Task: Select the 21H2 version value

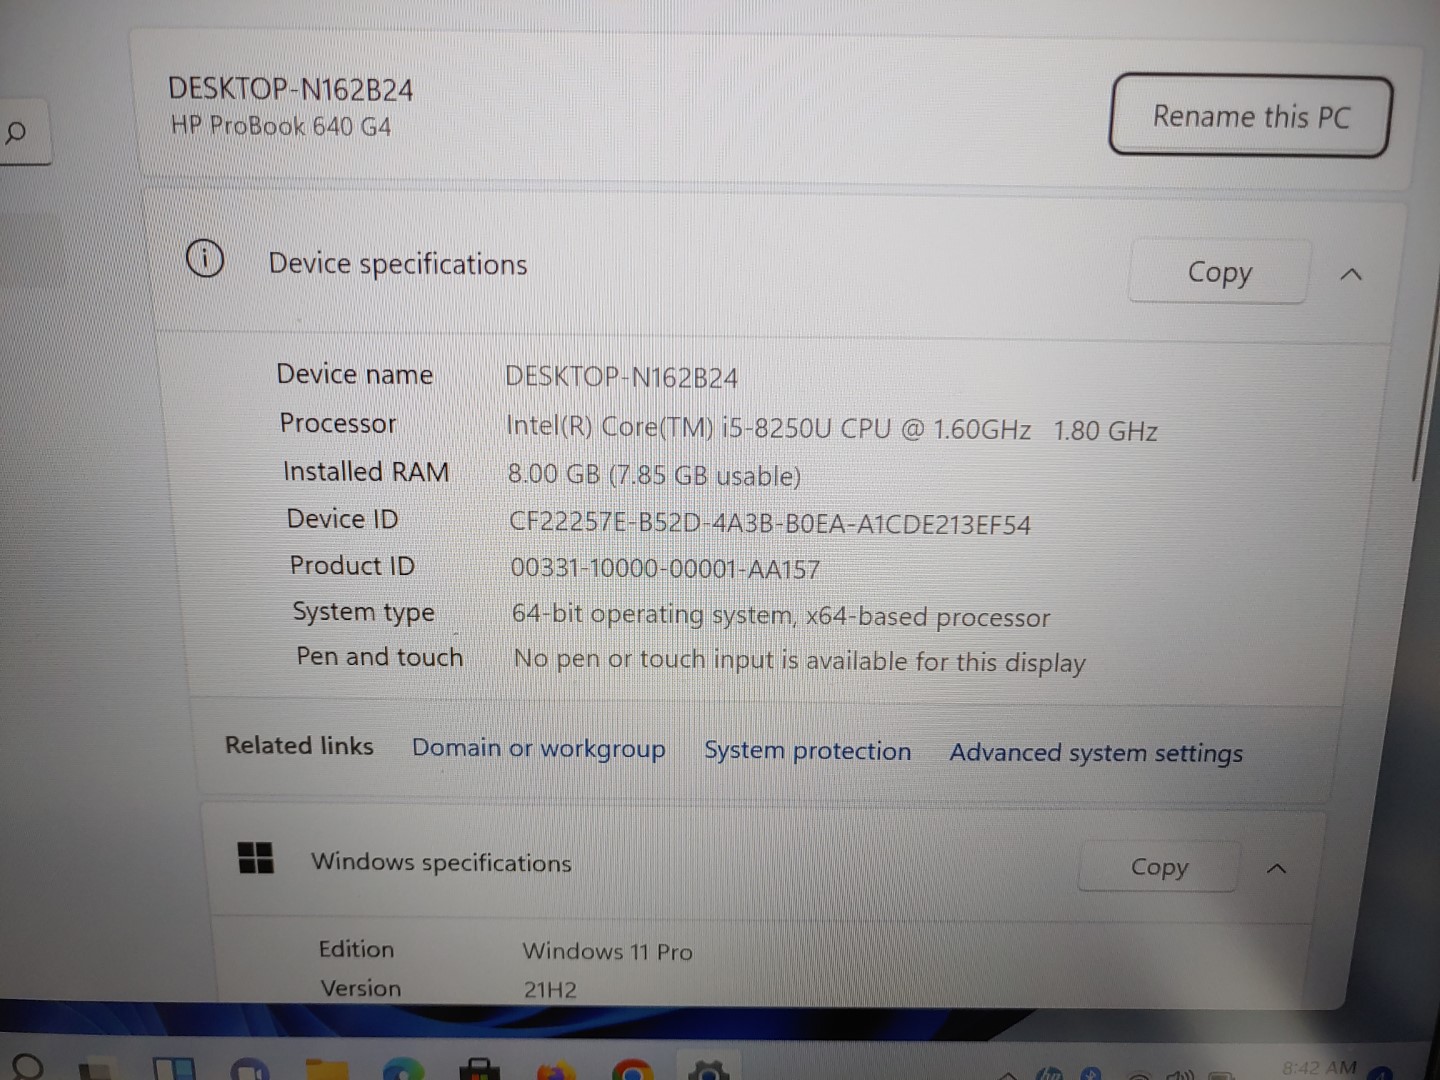Action: (x=550, y=990)
